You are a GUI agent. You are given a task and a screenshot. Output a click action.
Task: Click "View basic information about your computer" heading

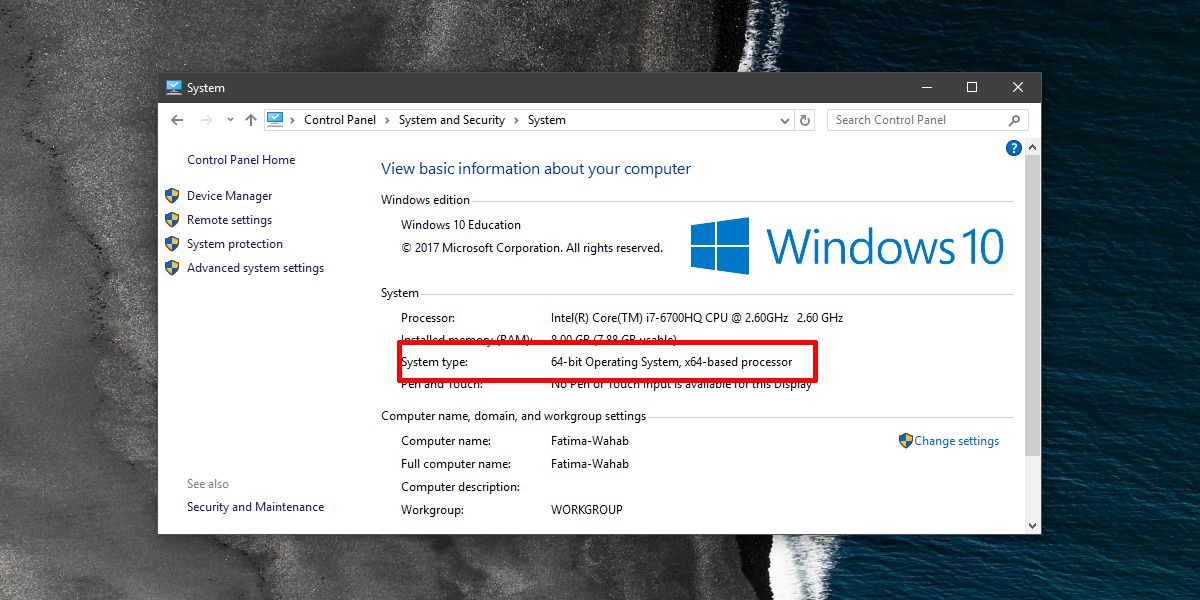pos(536,169)
